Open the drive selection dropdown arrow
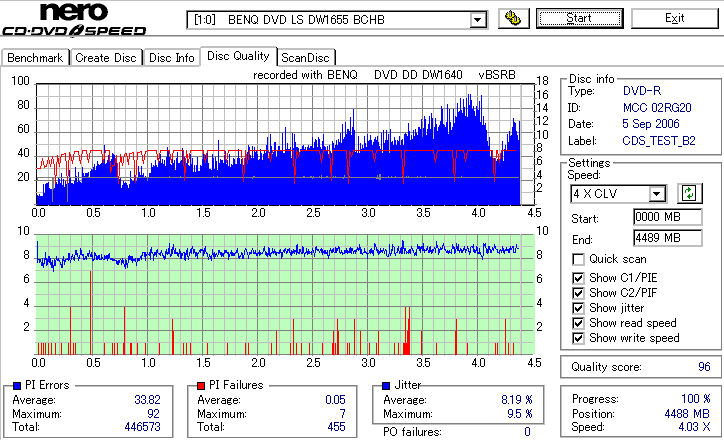Viewport: 724px width, 441px height. click(477, 20)
